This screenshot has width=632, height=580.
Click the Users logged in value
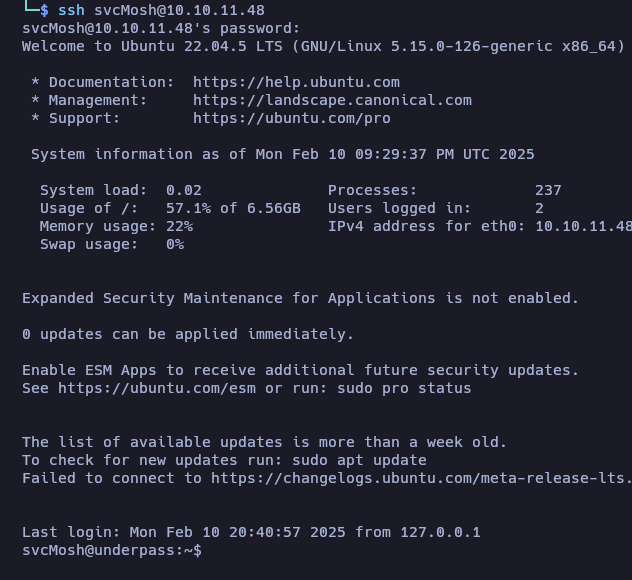click(539, 208)
